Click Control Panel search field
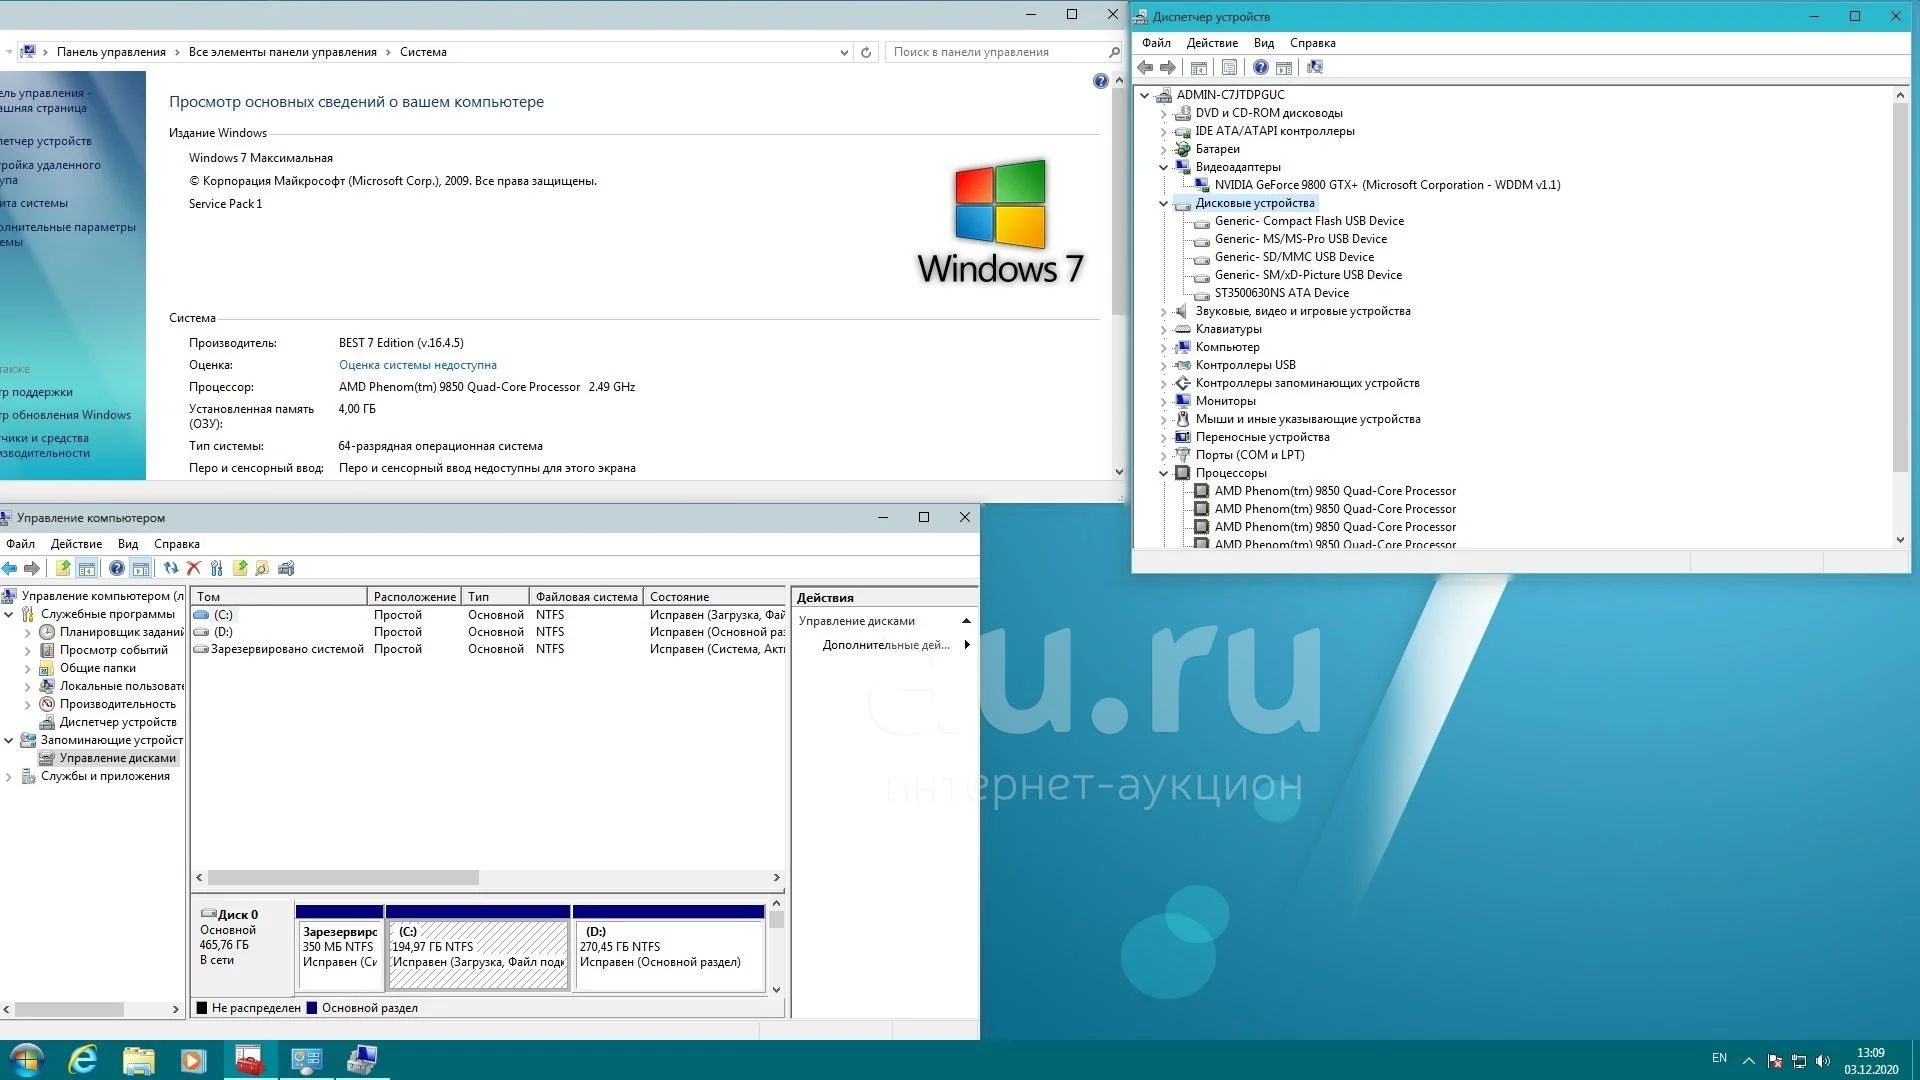 tap(1003, 52)
